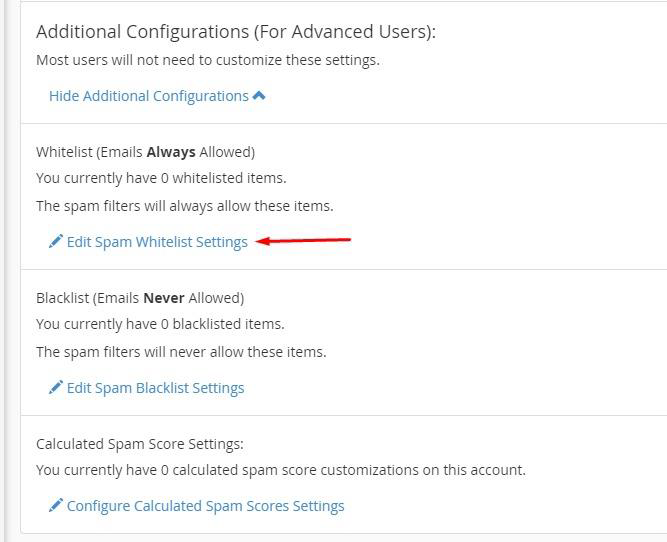The image size is (667, 542).
Task: Hide Additional Configurations via its text link
Action: pos(148,96)
